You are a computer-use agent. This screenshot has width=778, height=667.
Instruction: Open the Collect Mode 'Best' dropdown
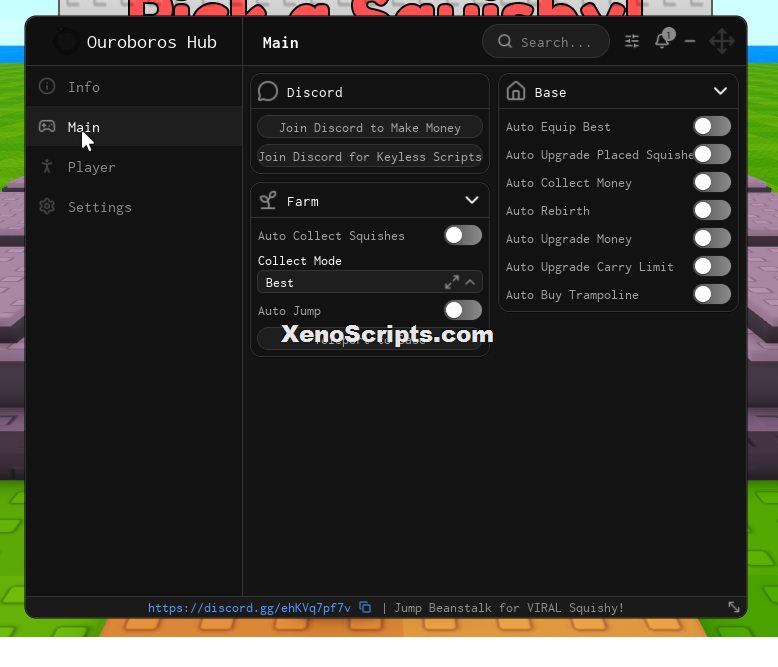(370, 282)
